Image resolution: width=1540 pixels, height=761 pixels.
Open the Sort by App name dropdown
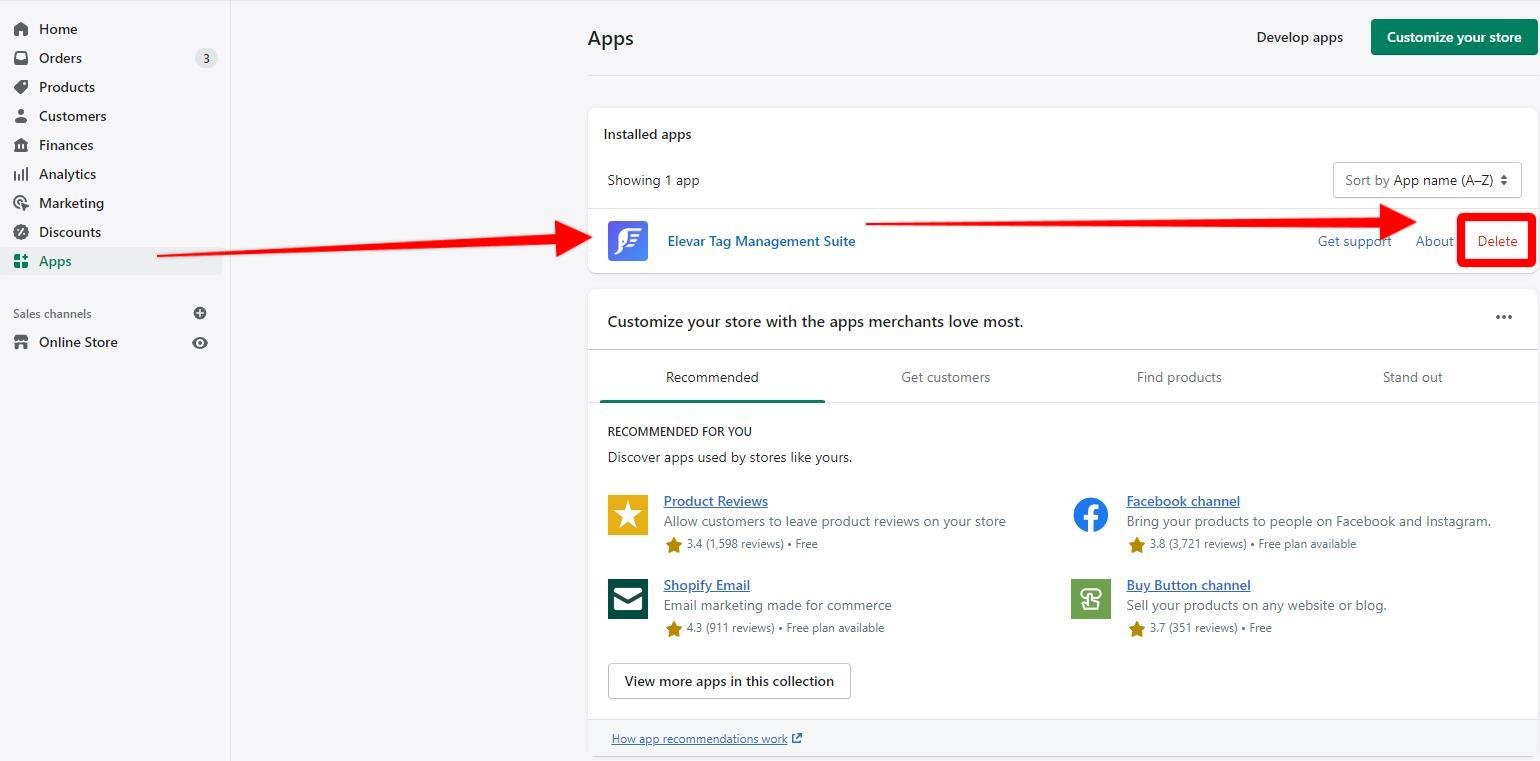pyautogui.click(x=1427, y=180)
